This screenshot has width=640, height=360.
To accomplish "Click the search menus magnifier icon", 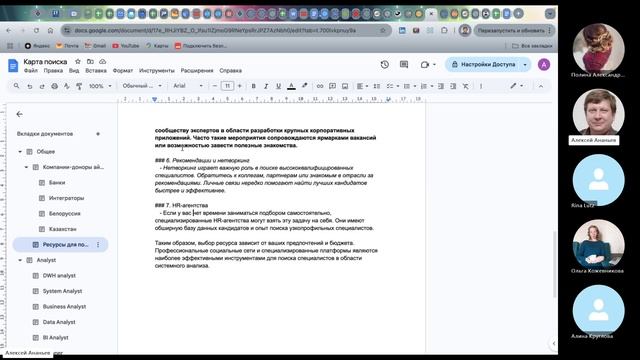I will (x=16, y=86).
